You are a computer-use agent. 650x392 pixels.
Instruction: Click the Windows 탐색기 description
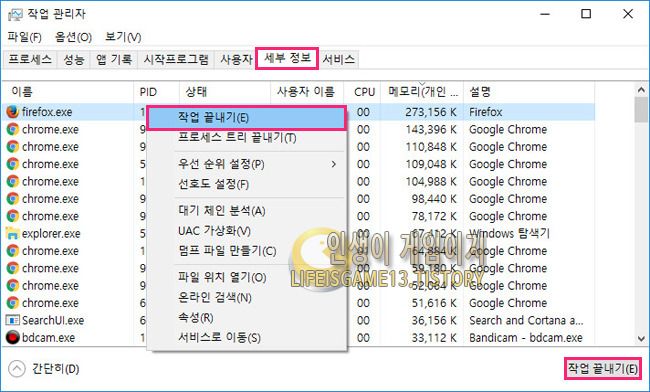509,234
